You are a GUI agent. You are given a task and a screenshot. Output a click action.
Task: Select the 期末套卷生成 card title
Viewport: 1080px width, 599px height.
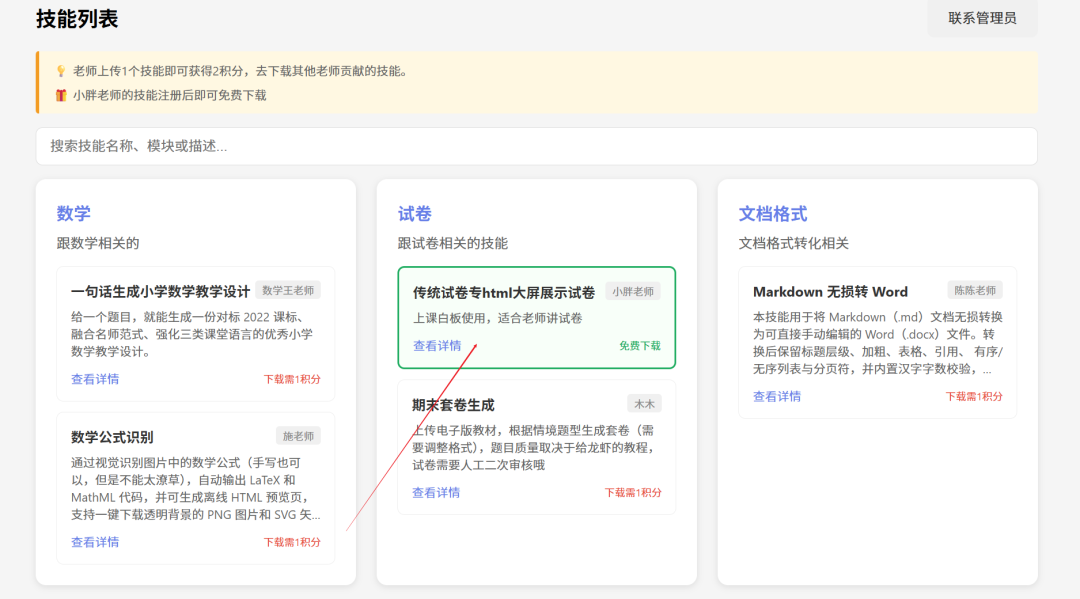click(x=453, y=405)
